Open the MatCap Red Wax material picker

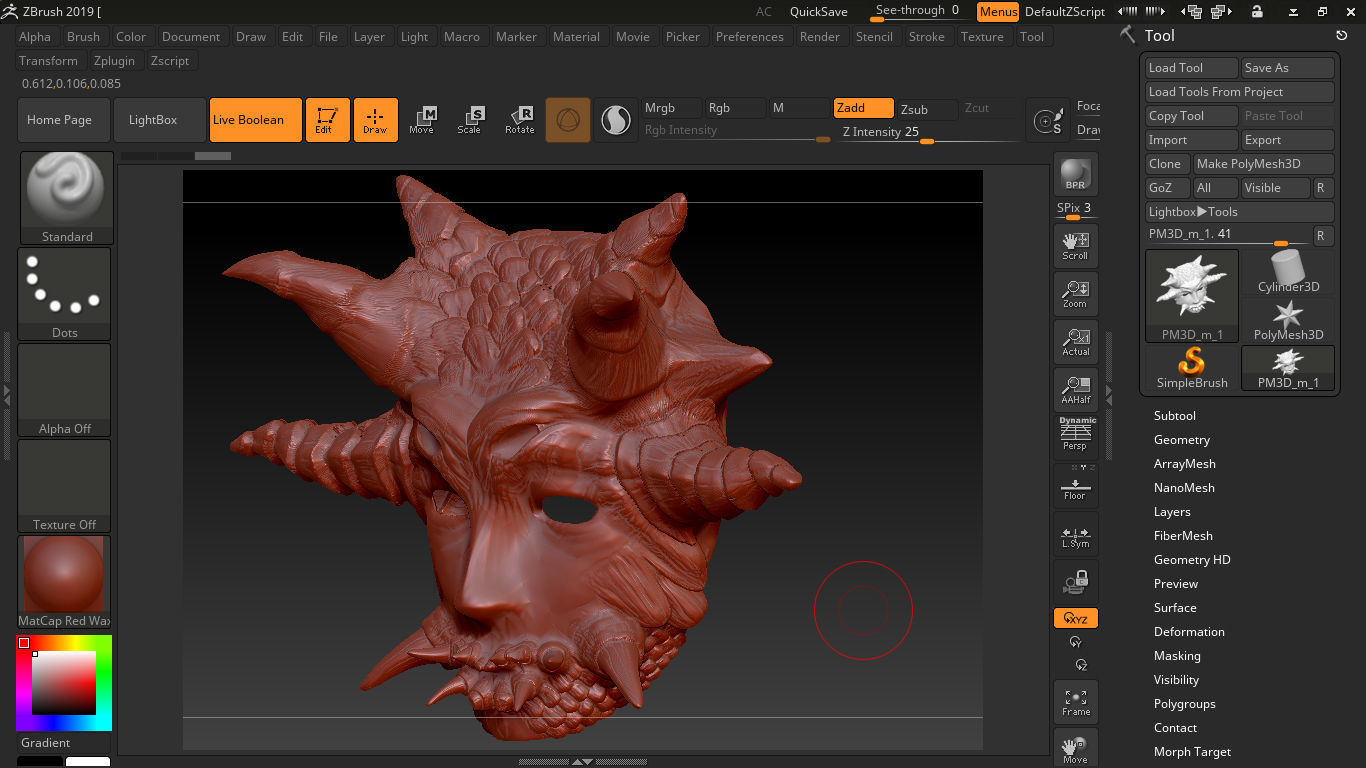[x=65, y=582]
